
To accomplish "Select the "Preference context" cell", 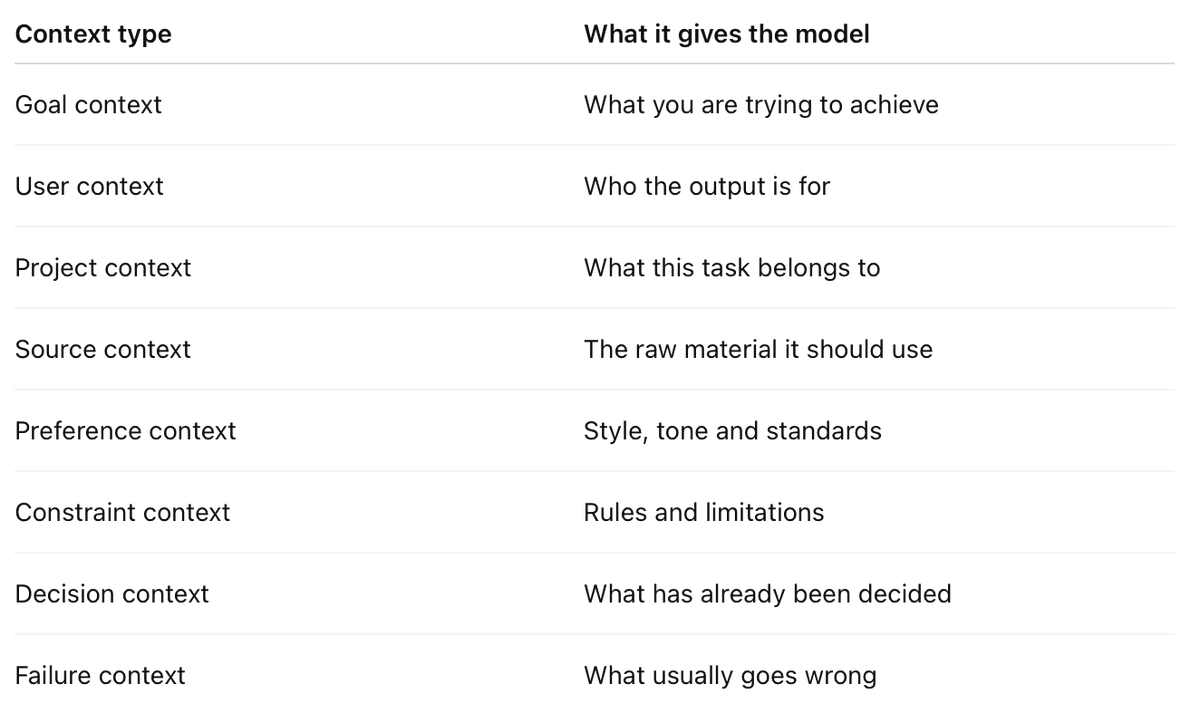I will click(126, 431).
